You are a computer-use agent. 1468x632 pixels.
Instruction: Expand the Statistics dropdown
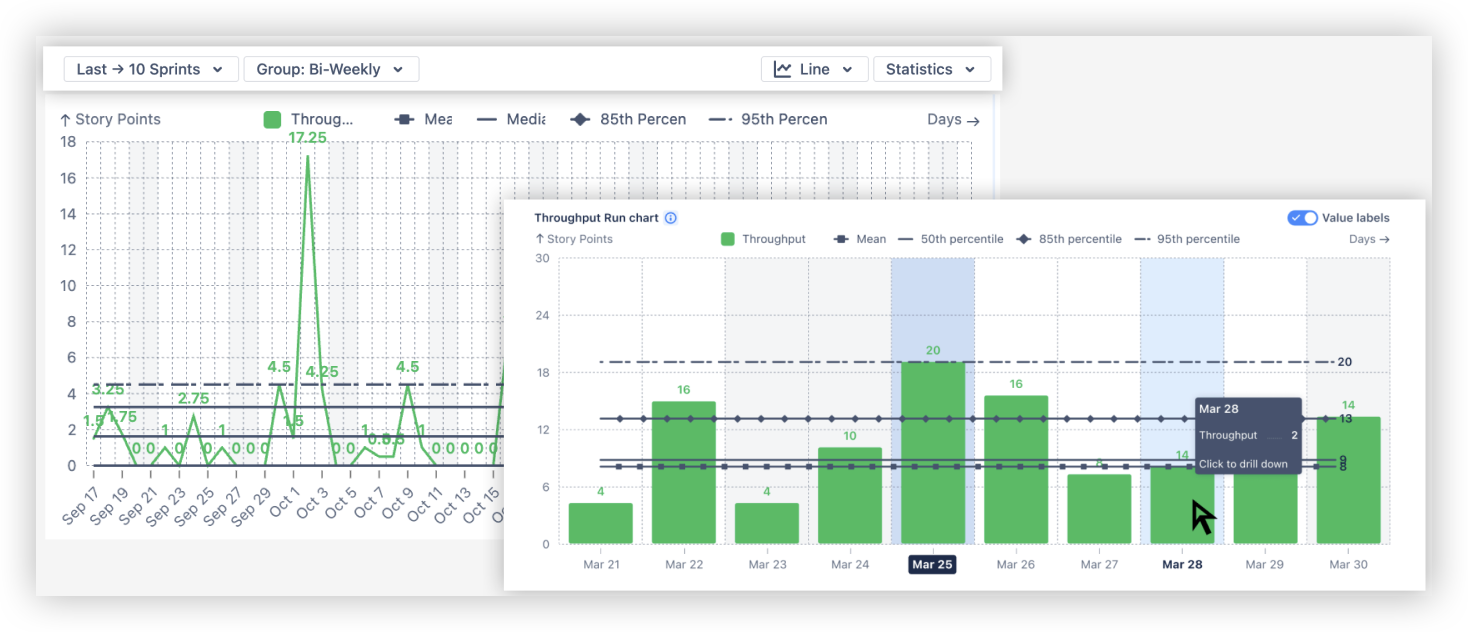931,69
